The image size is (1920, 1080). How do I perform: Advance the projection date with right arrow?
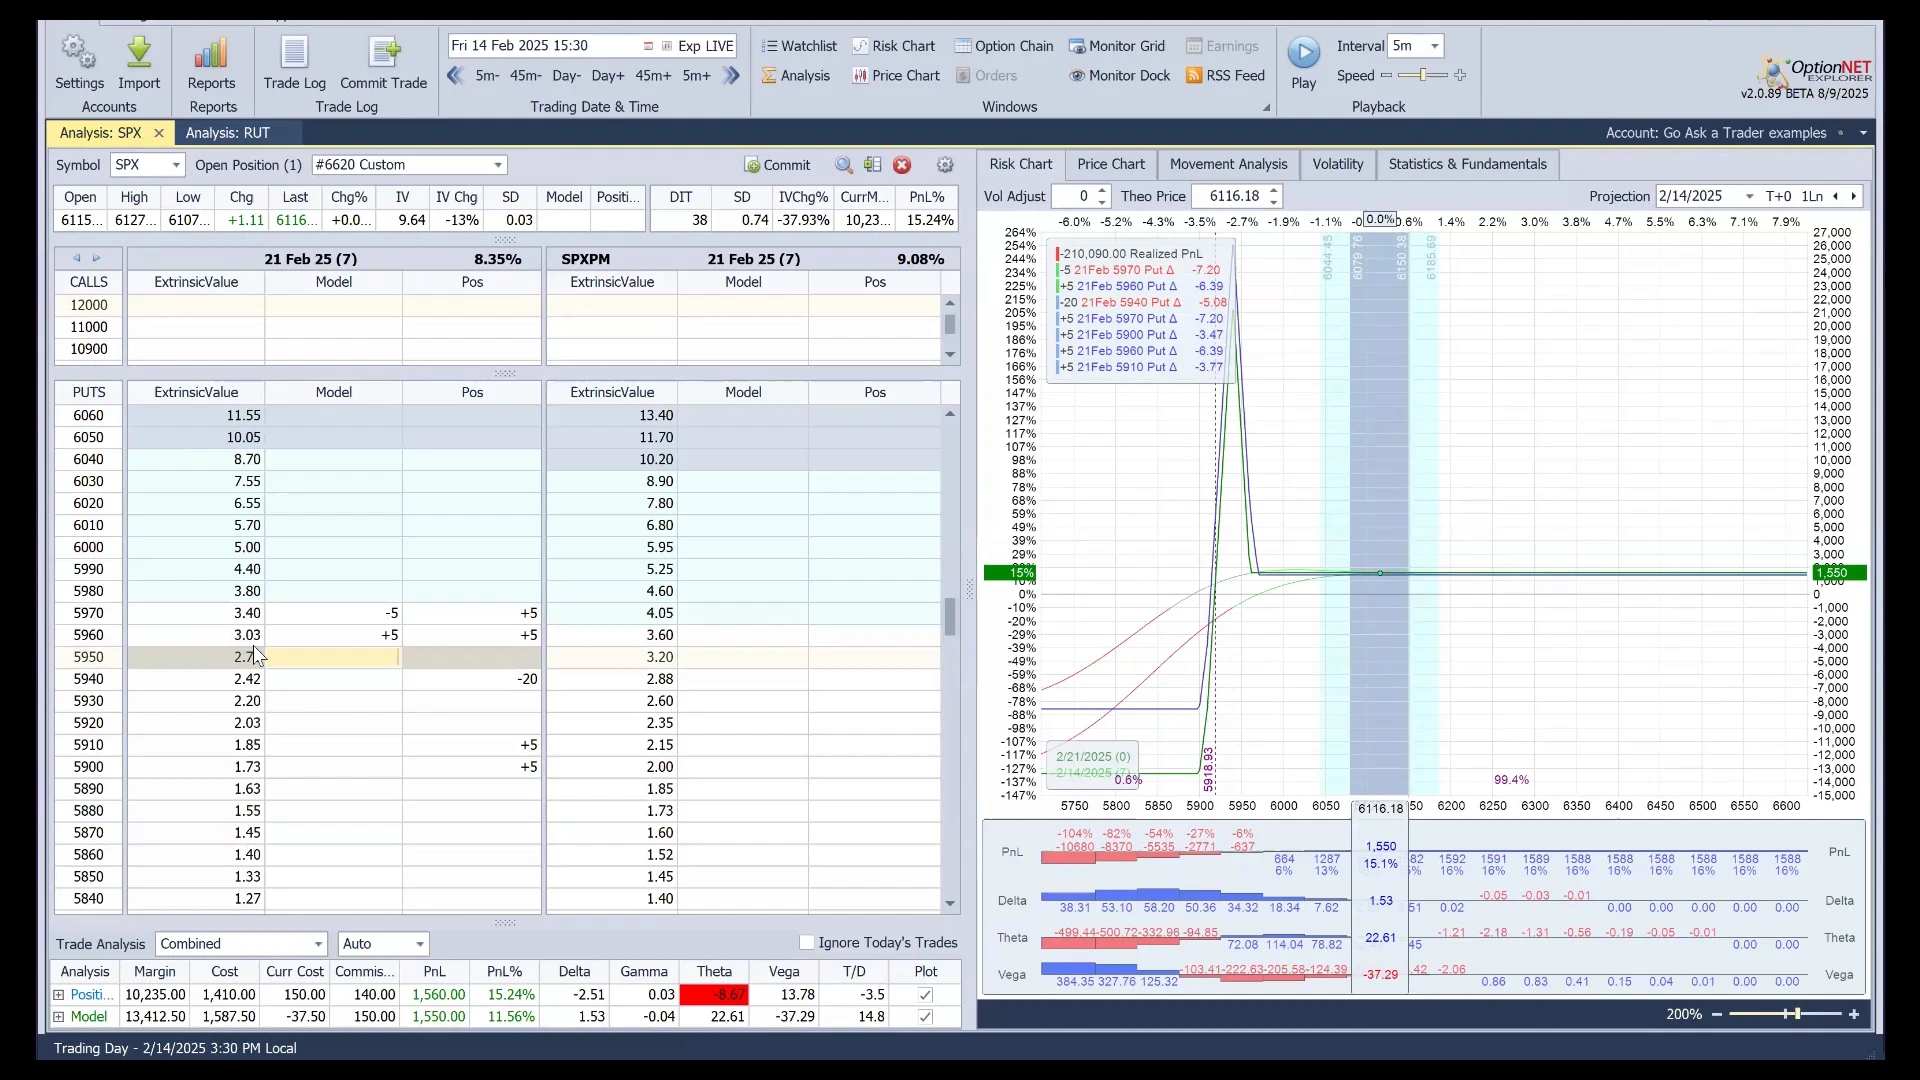coord(1854,196)
